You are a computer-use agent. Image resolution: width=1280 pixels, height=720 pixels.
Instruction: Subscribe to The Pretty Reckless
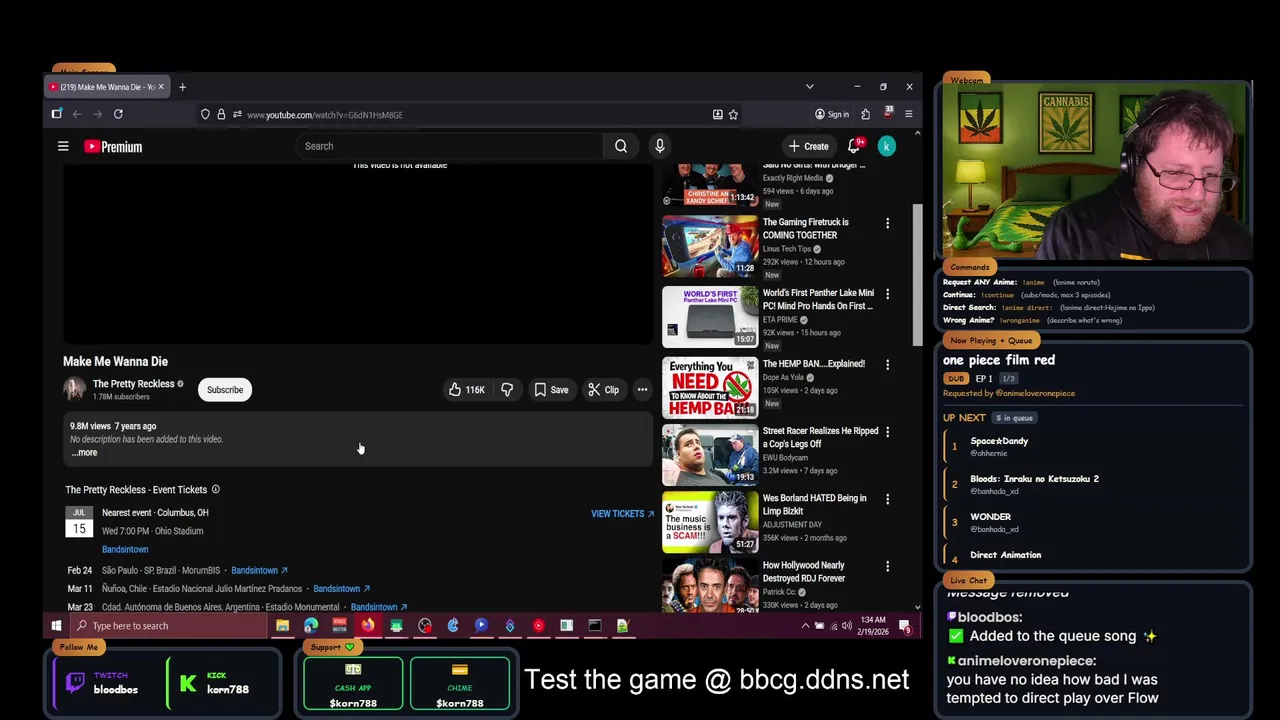pos(225,390)
